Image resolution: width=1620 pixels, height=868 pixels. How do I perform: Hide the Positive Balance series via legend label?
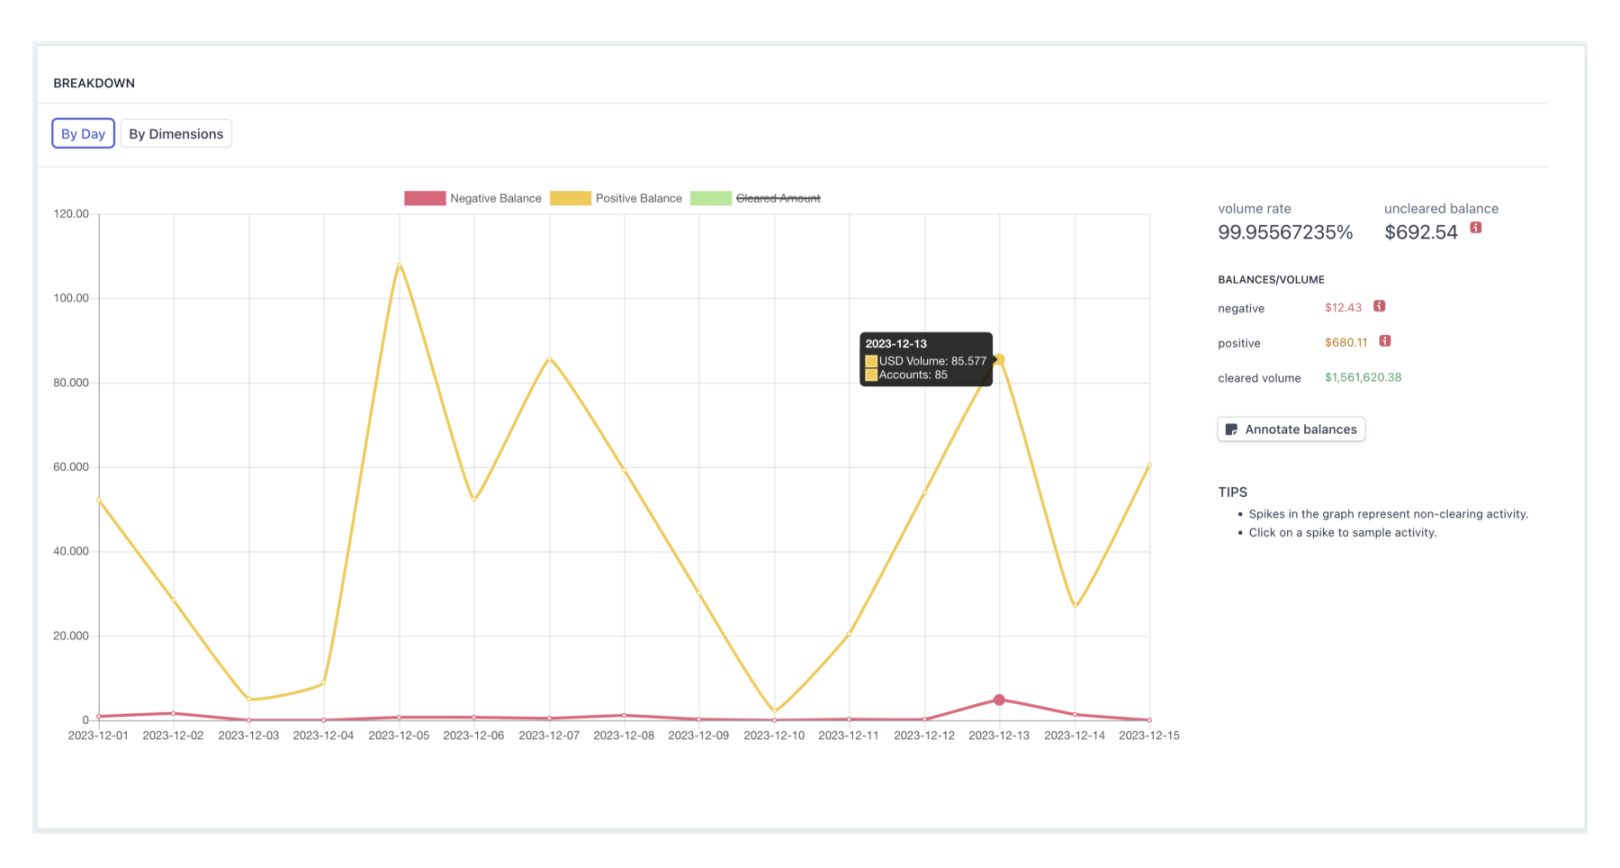coord(639,198)
